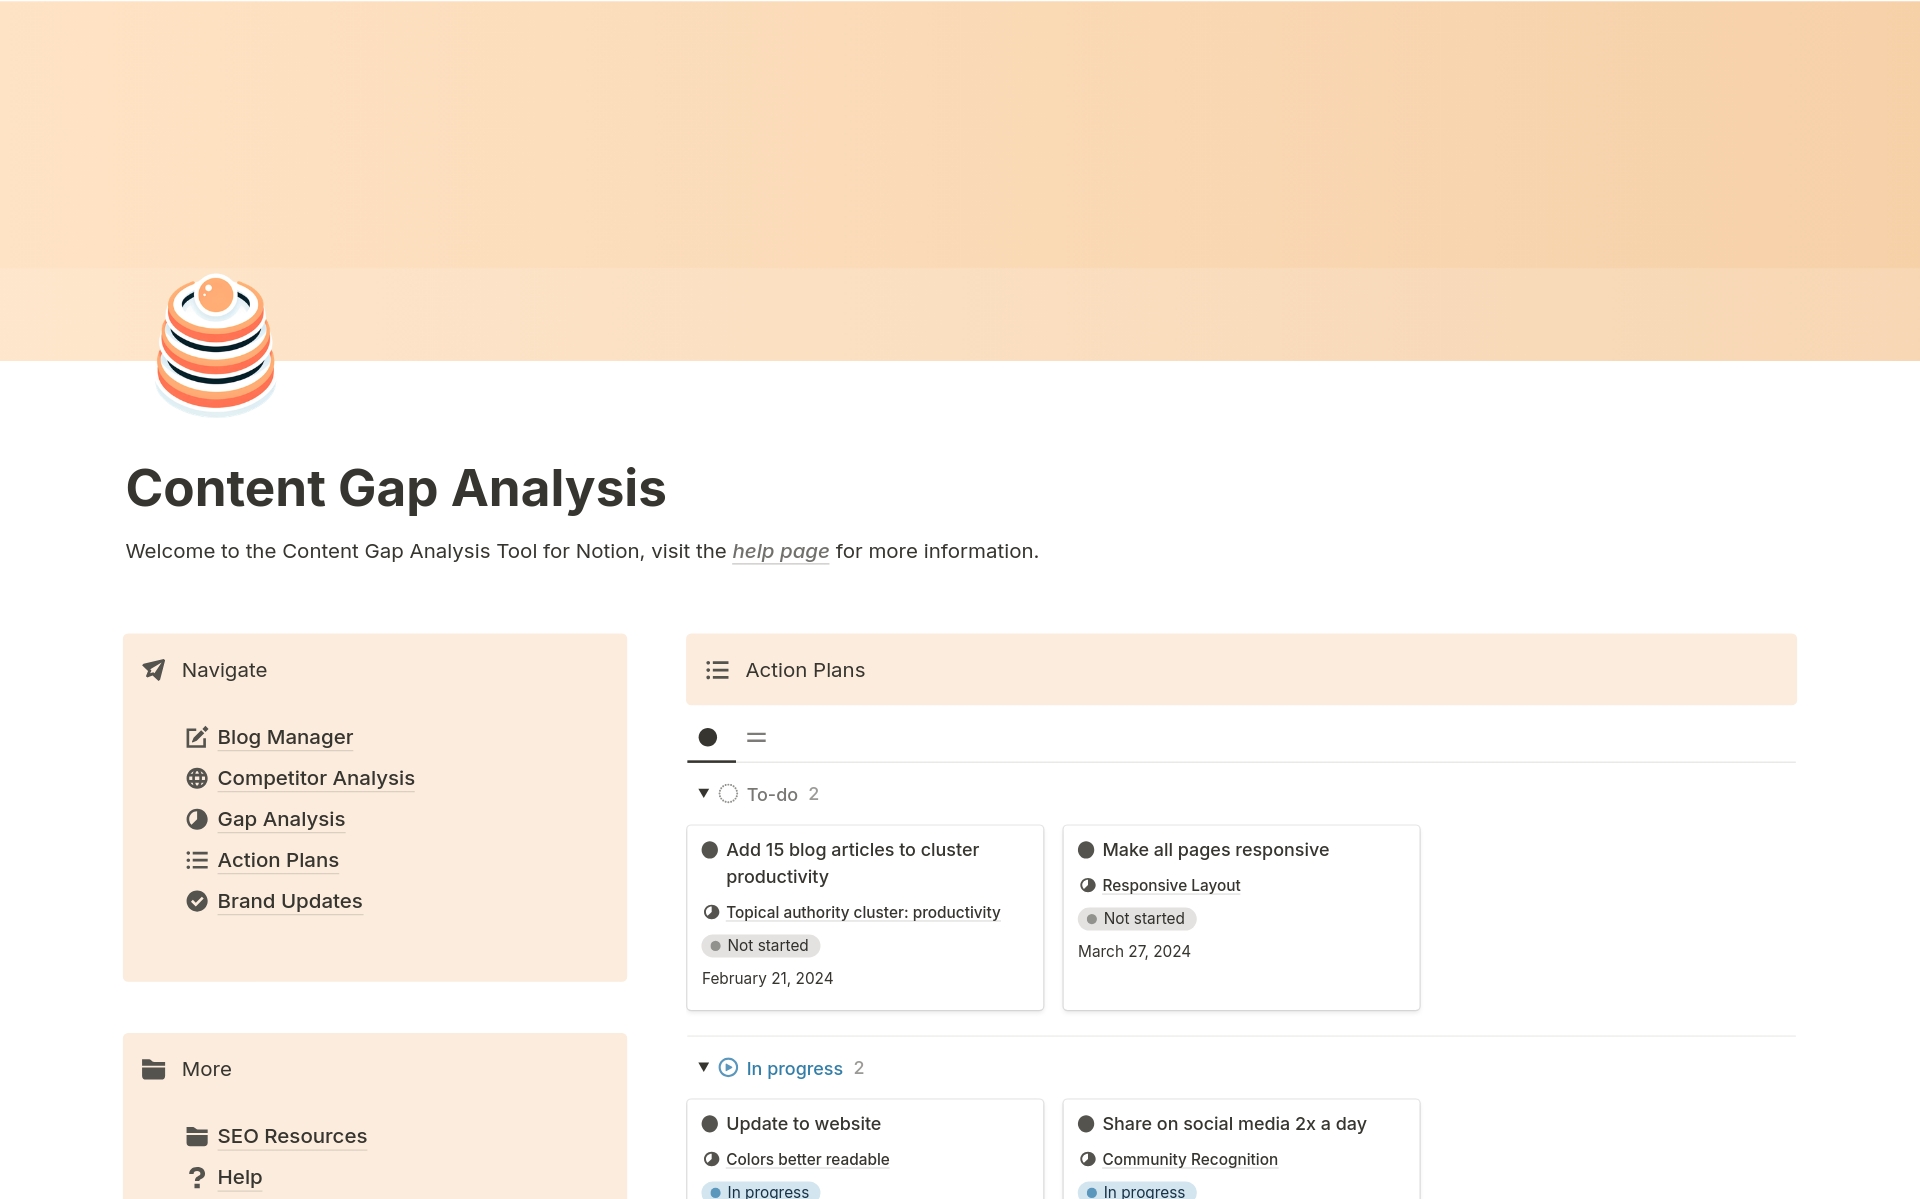Click the Competitor Analysis globe icon
The width and height of the screenshot is (1920, 1199).
pos(198,776)
